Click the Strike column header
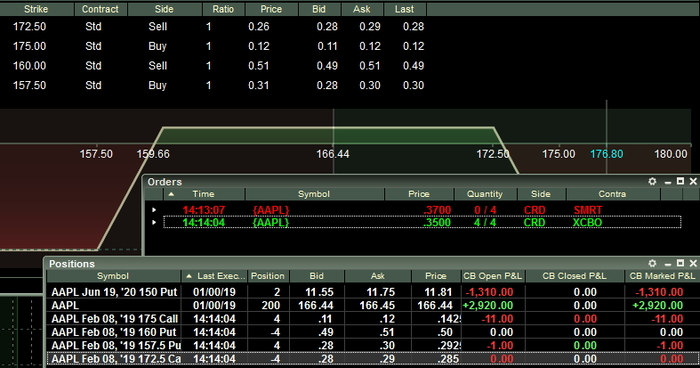 tap(36, 9)
